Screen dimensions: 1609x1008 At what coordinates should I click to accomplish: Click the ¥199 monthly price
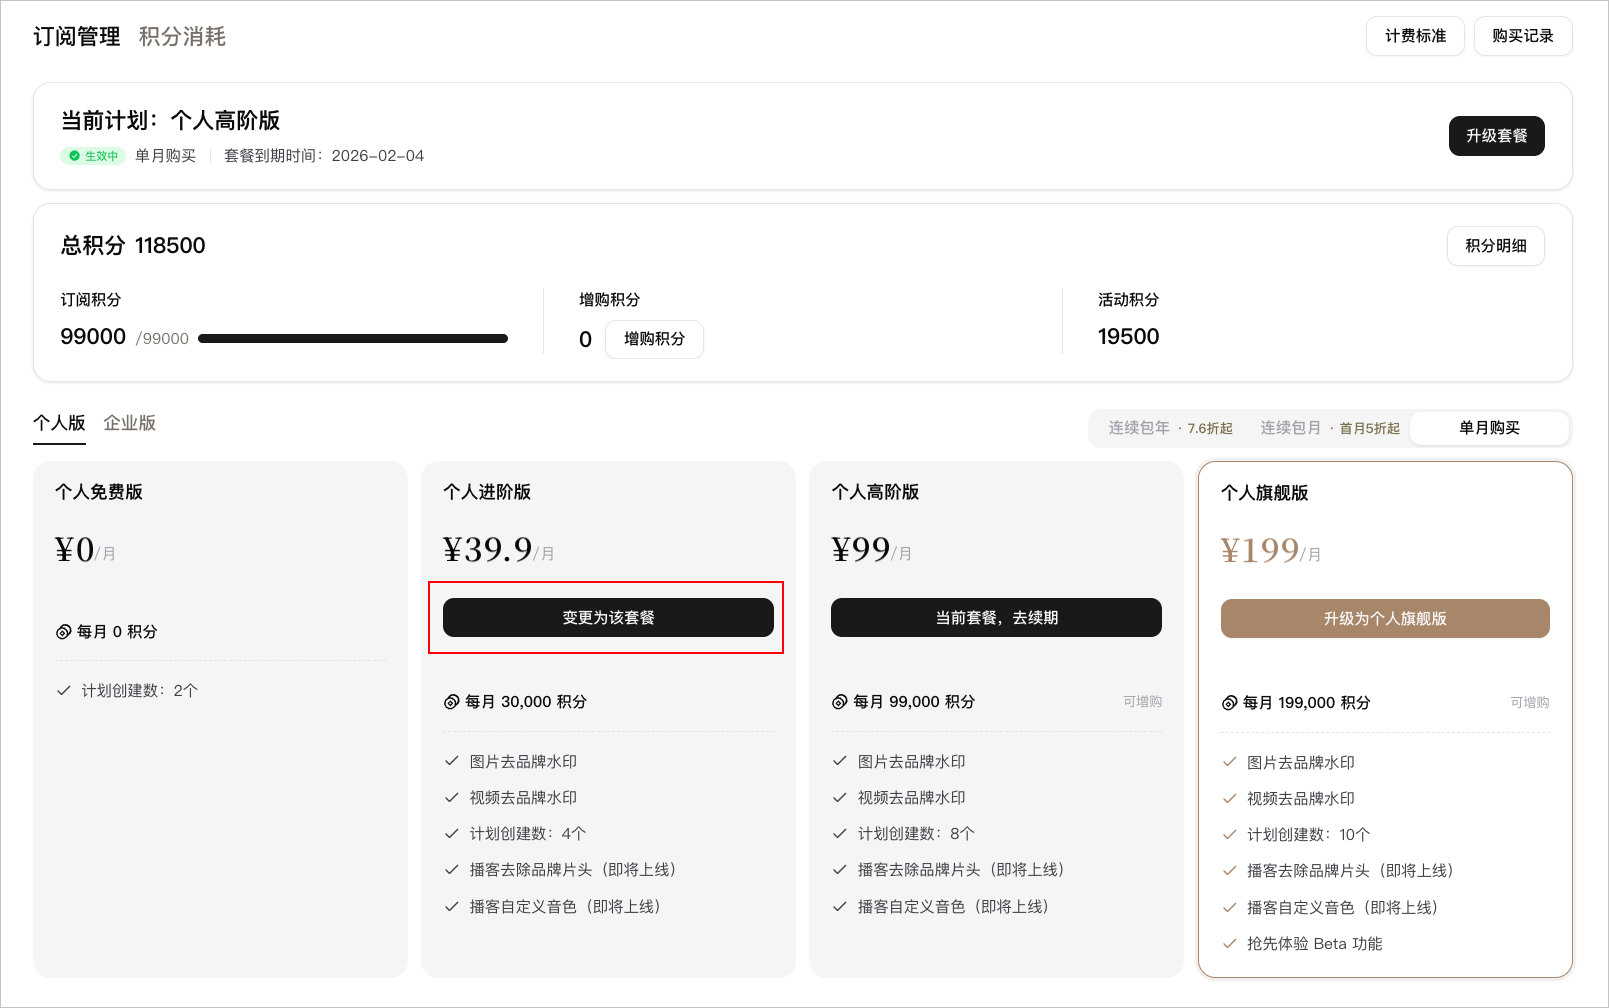coord(1271,551)
